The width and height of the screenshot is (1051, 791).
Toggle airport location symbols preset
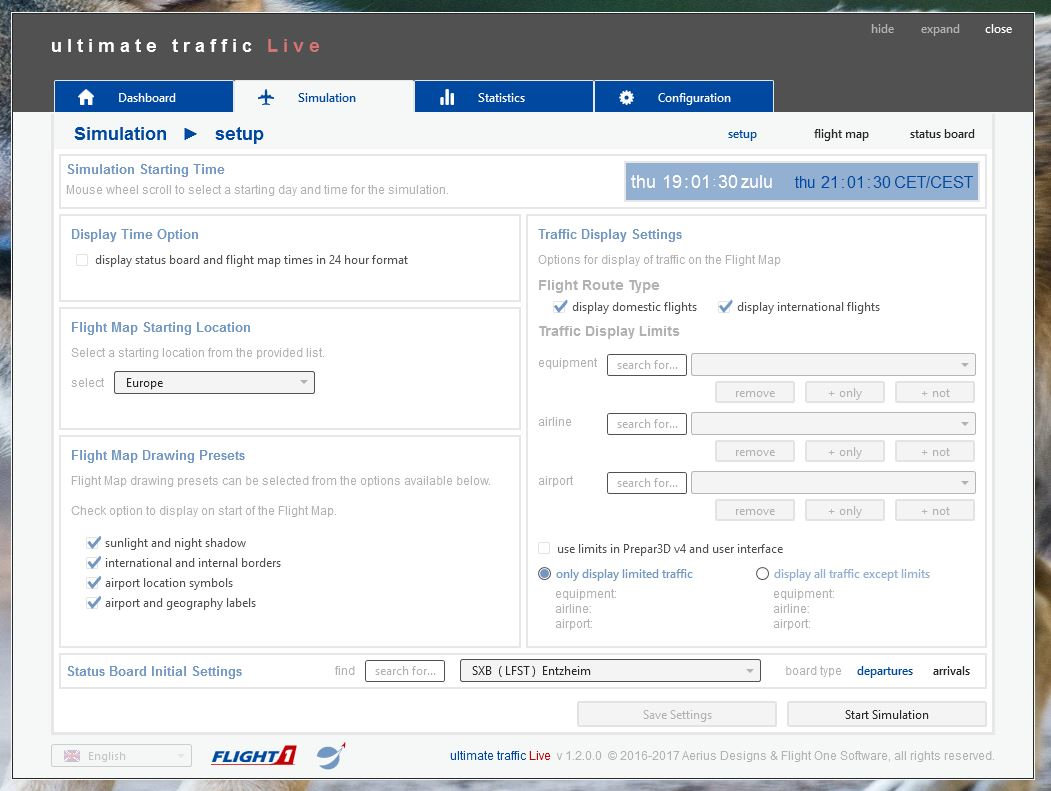[x=94, y=583]
